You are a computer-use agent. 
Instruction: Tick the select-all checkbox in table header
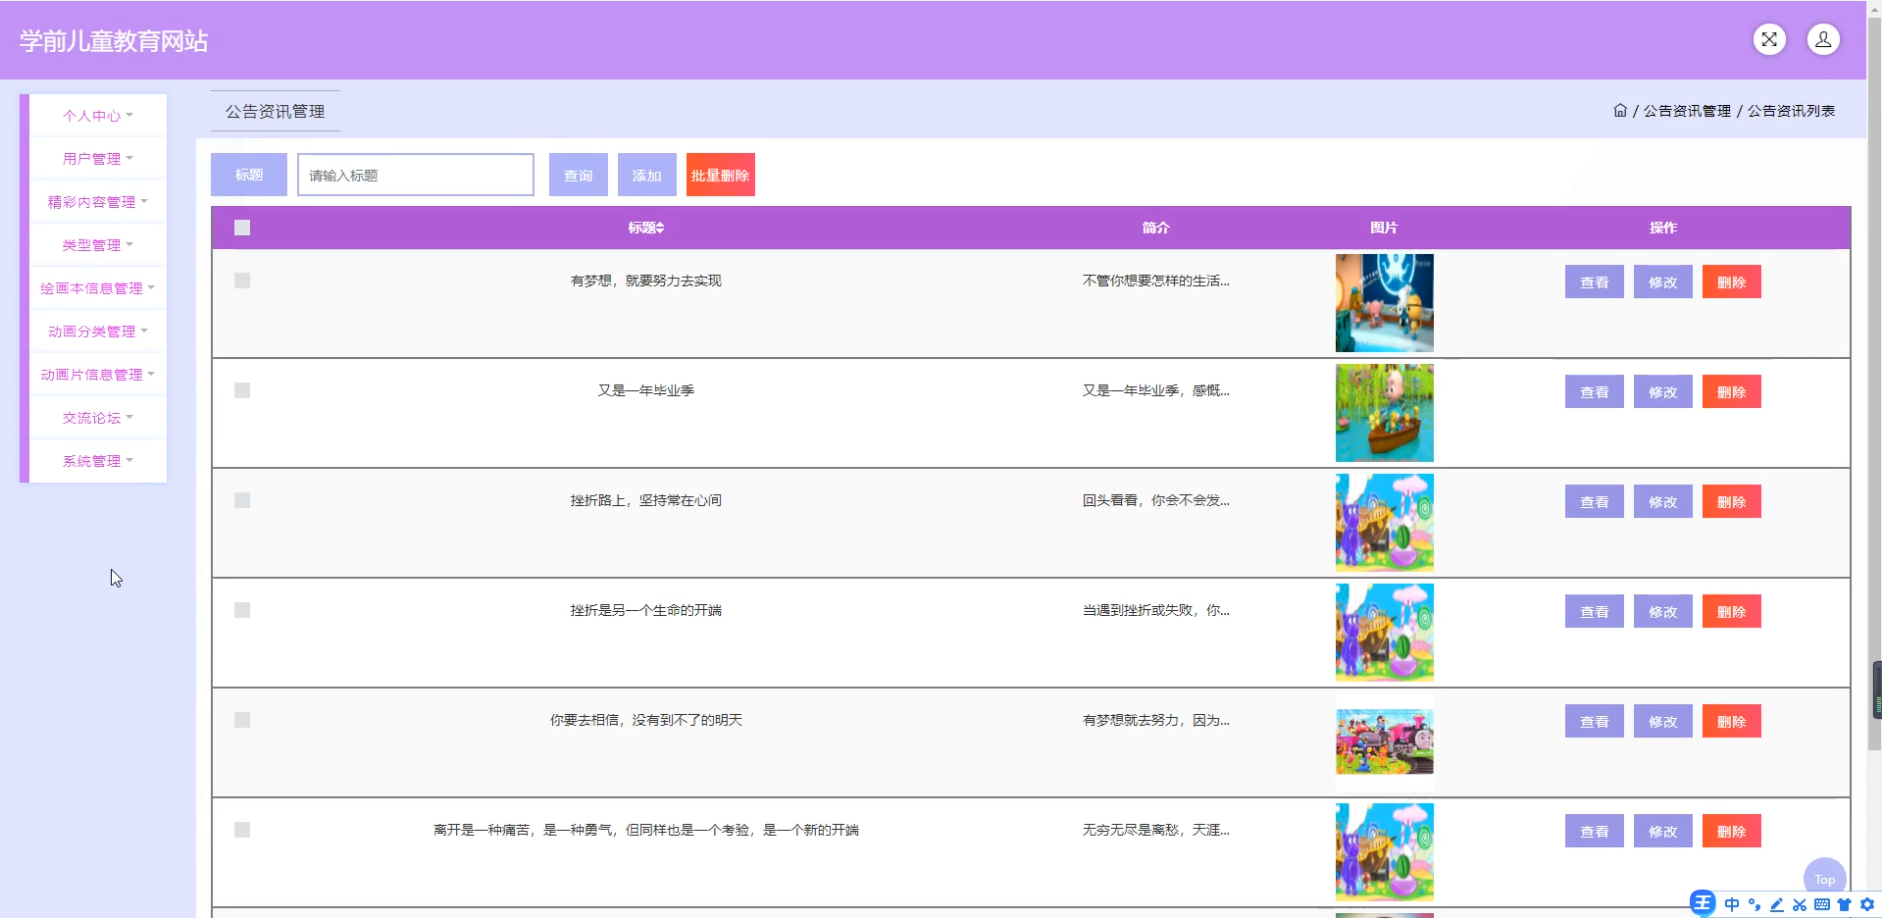pos(242,228)
